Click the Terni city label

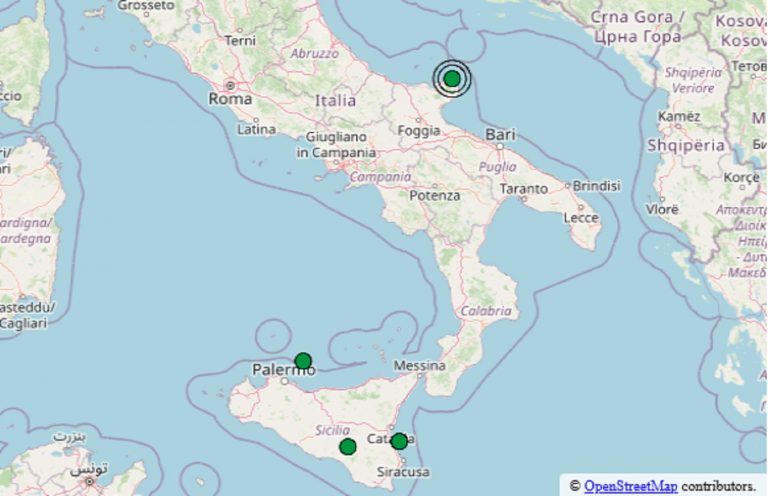coord(241,41)
